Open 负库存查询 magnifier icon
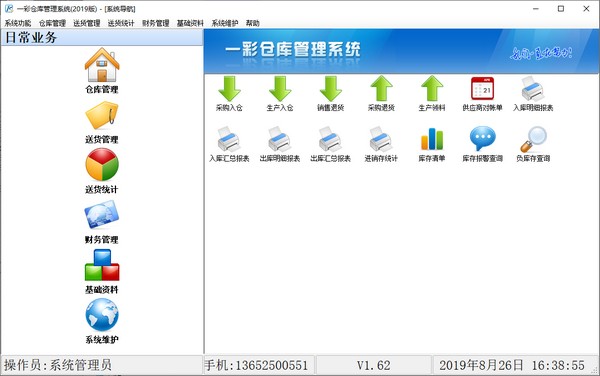Image resolution: width=600 pixels, height=376 pixels. pos(533,139)
